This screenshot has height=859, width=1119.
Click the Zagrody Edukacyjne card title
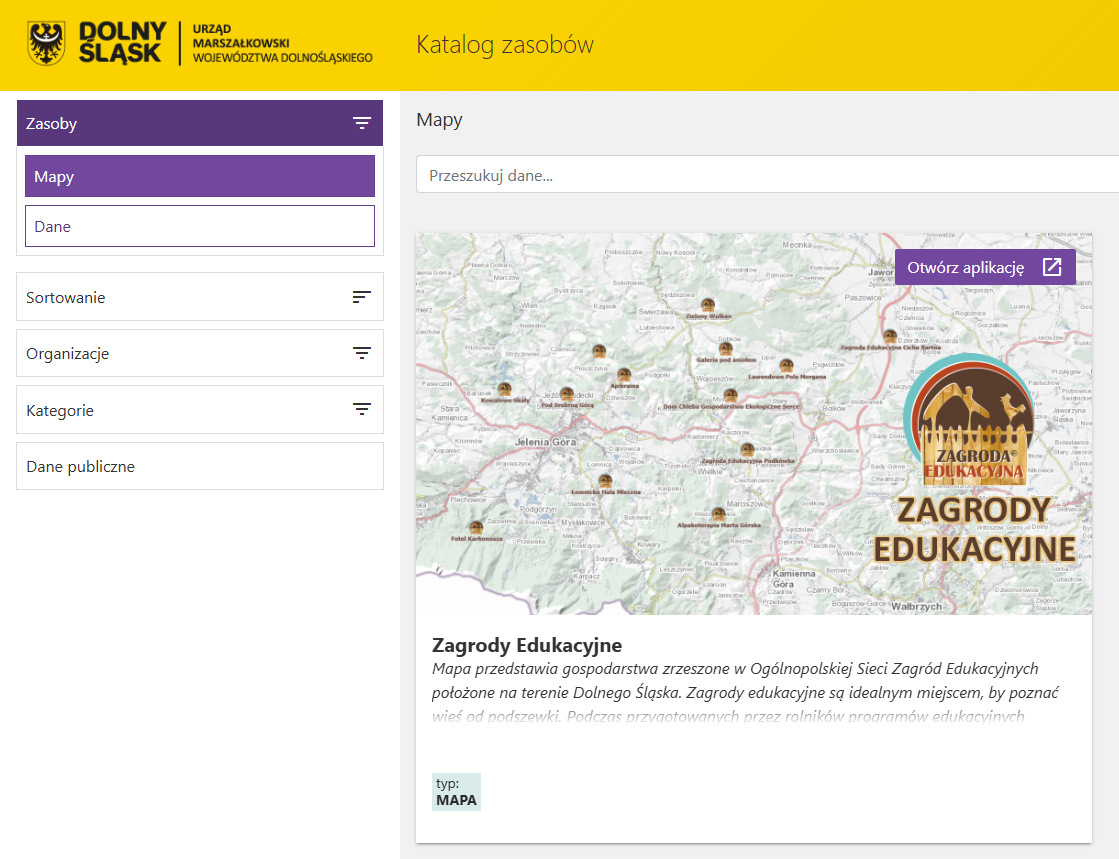(527, 645)
